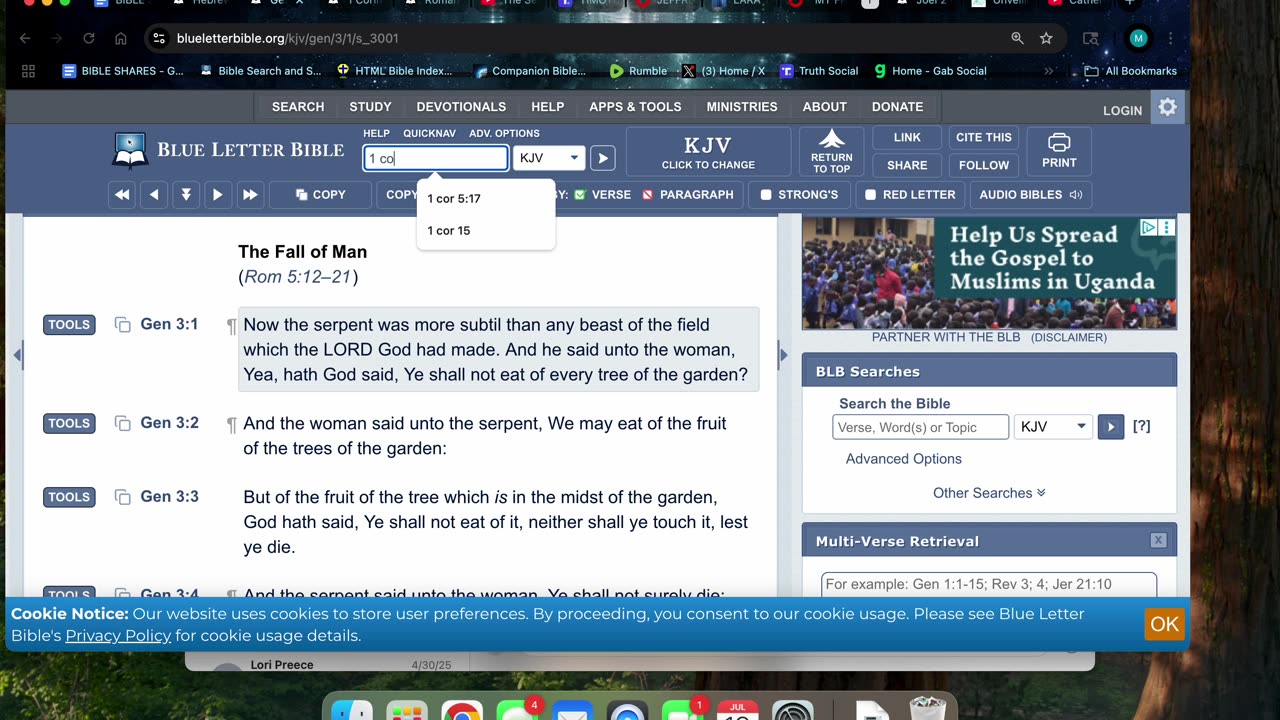The width and height of the screenshot is (1280, 720).
Task: Click the PRINT printer button
Action: [1059, 151]
